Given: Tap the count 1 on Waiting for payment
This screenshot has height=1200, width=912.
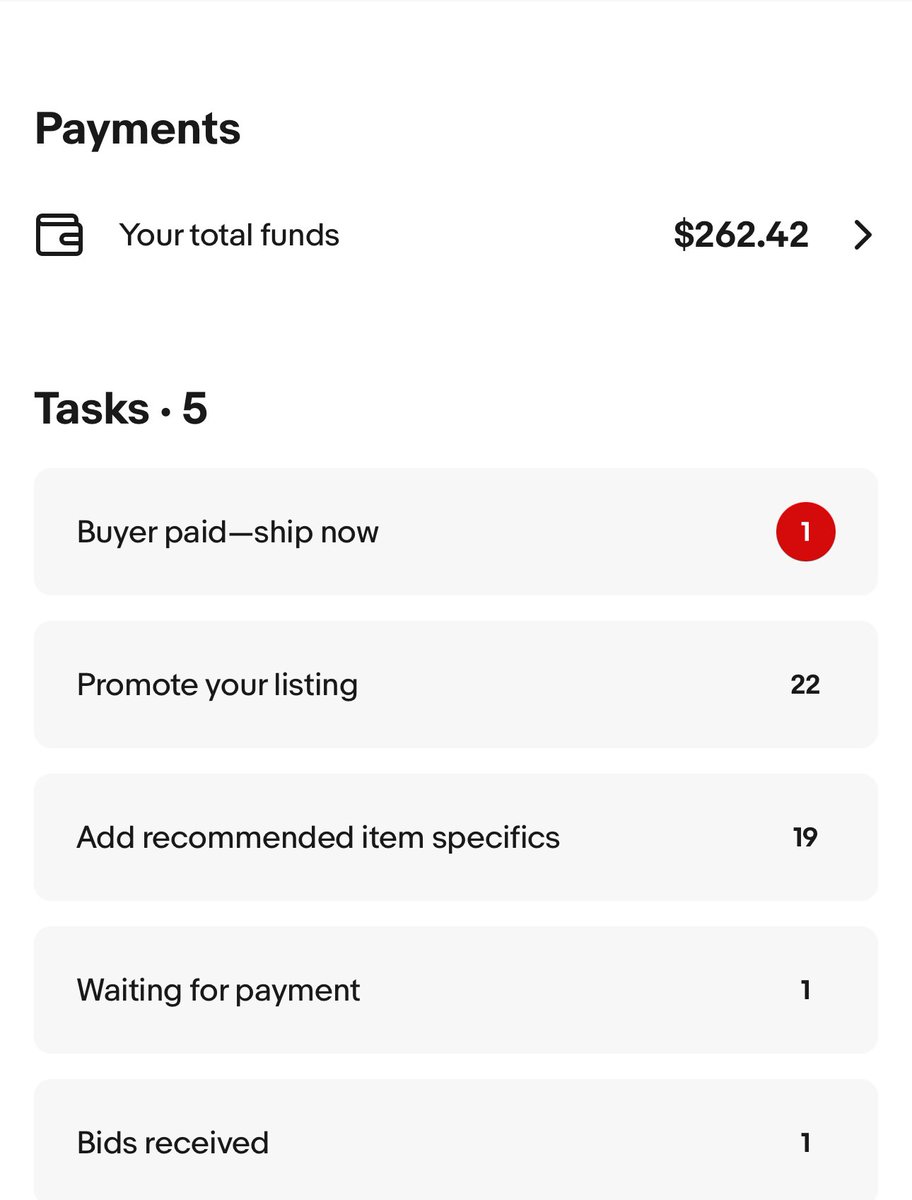Looking at the screenshot, I should [805, 990].
